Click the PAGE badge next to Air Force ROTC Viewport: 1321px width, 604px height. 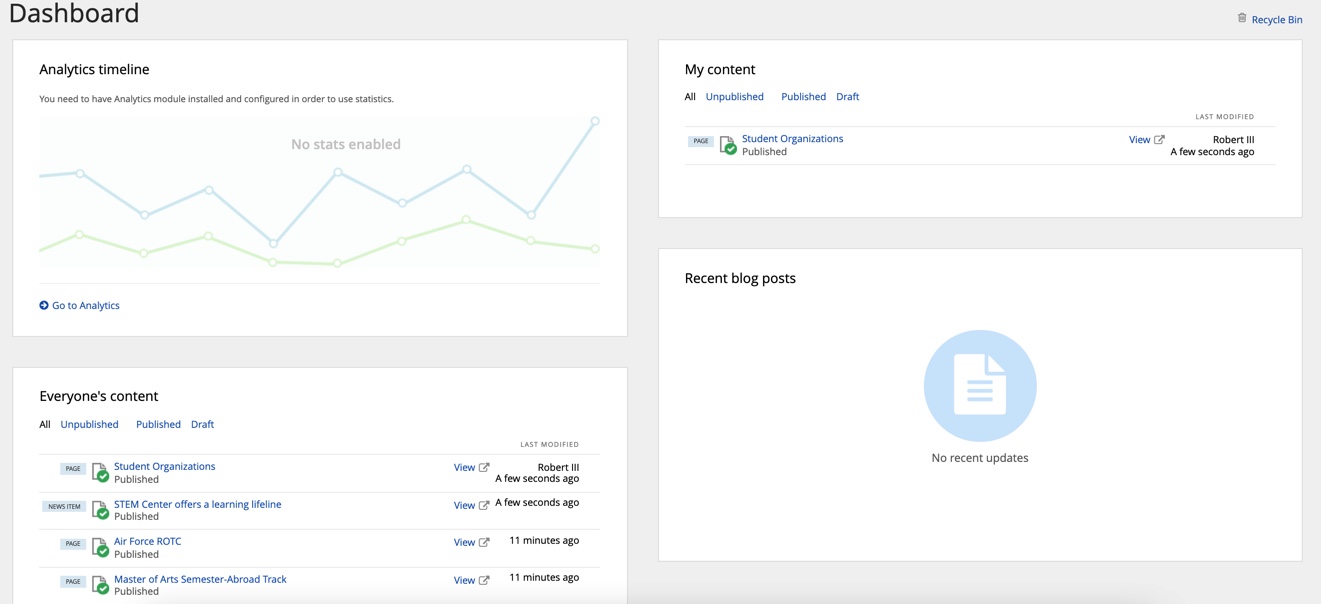72,543
